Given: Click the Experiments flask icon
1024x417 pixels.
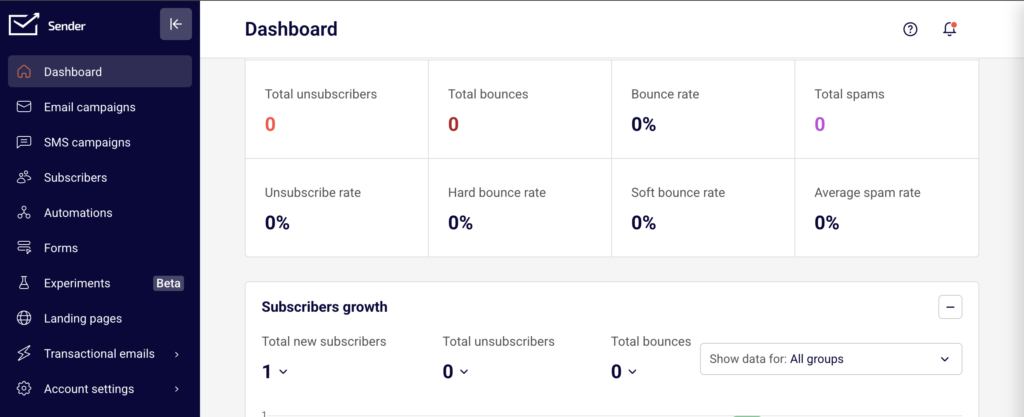Looking at the screenshot, I should (x=24, y=283).
